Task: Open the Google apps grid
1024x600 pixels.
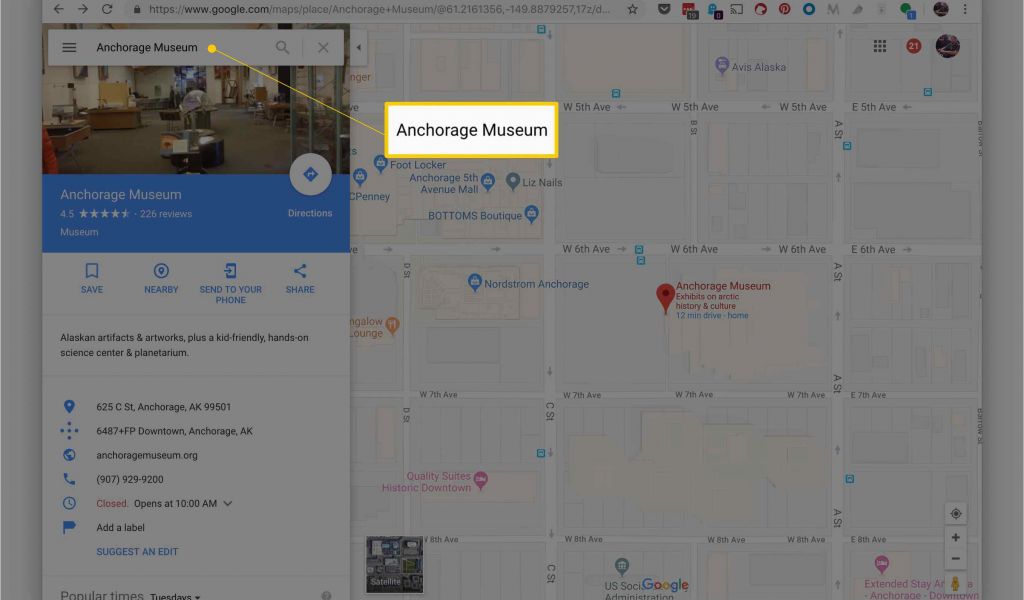Action: [880, 46]
